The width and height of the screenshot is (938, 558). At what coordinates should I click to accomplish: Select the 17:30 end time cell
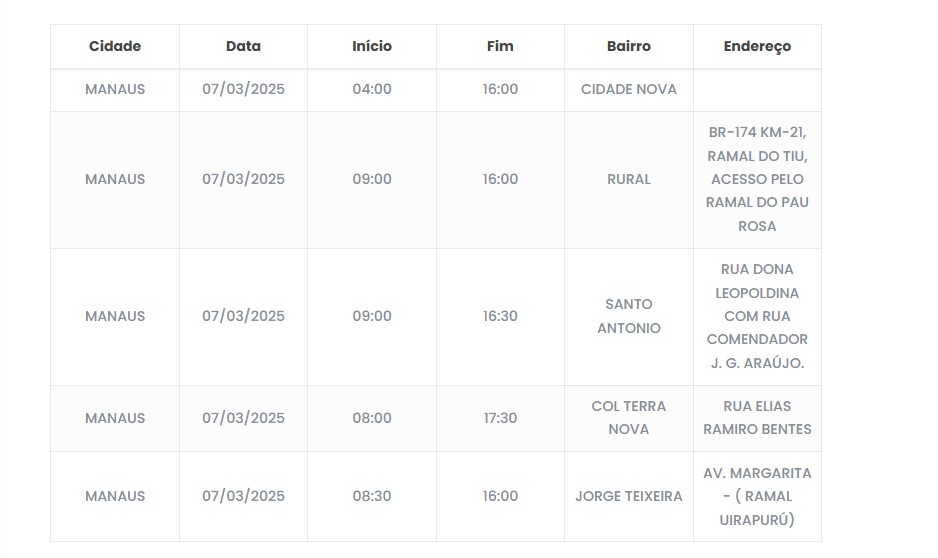500,418
